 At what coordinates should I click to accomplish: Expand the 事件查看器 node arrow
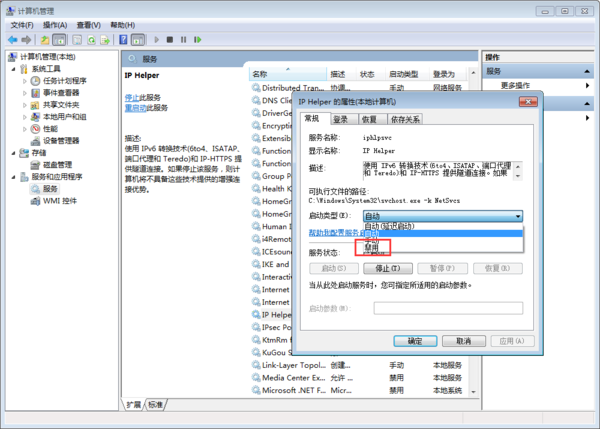24,93
